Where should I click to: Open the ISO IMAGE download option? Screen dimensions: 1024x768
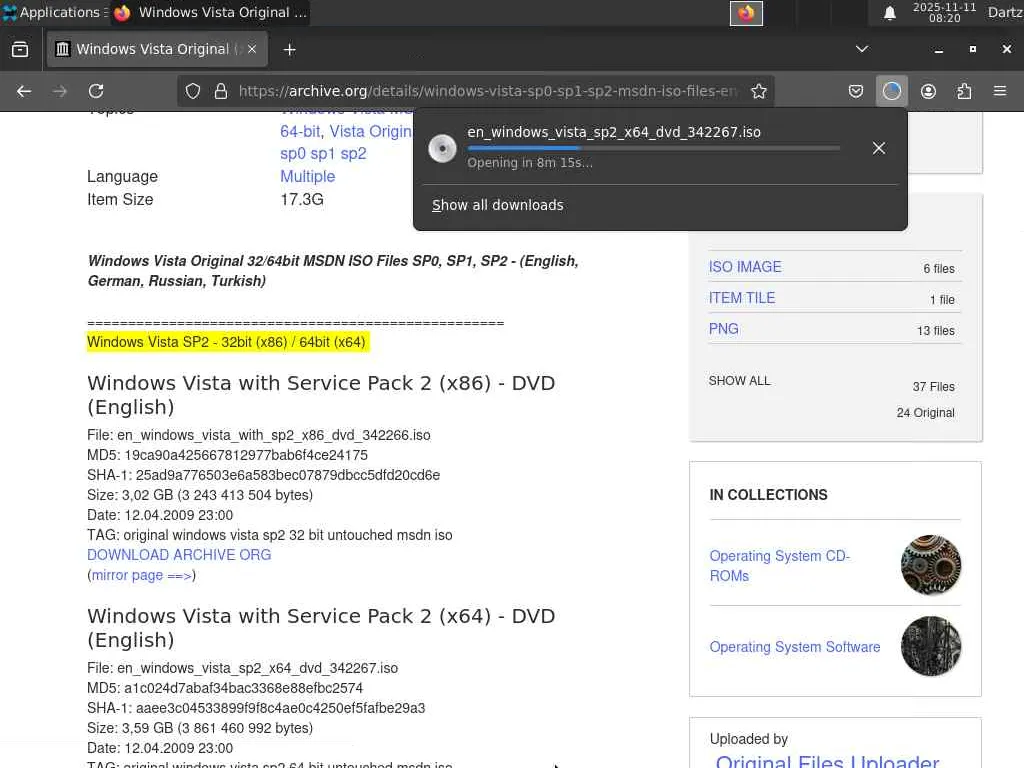point(745,267)
